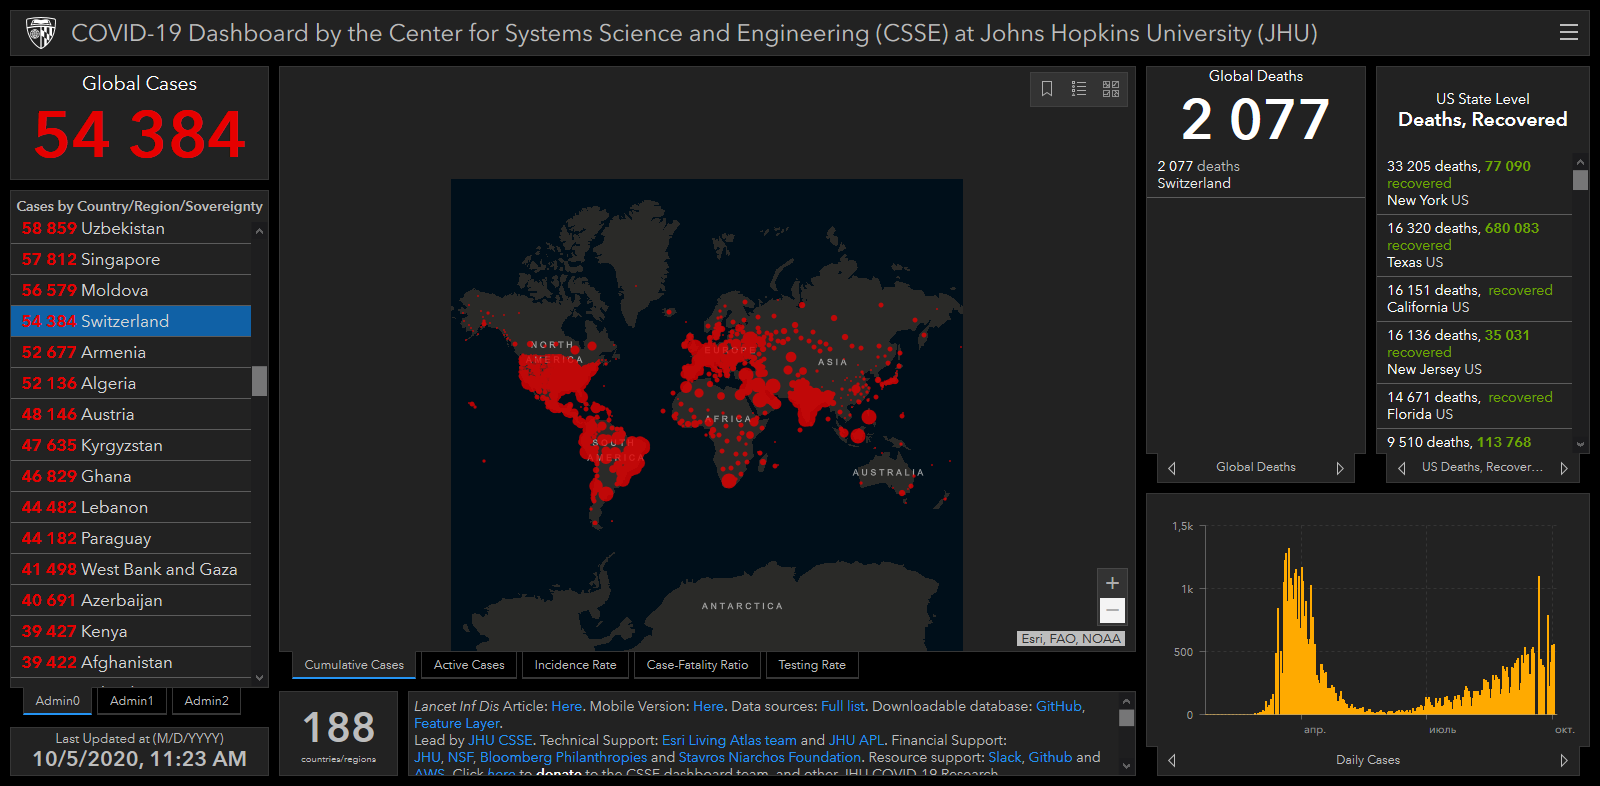Select Austria in country list

point(131,414)
